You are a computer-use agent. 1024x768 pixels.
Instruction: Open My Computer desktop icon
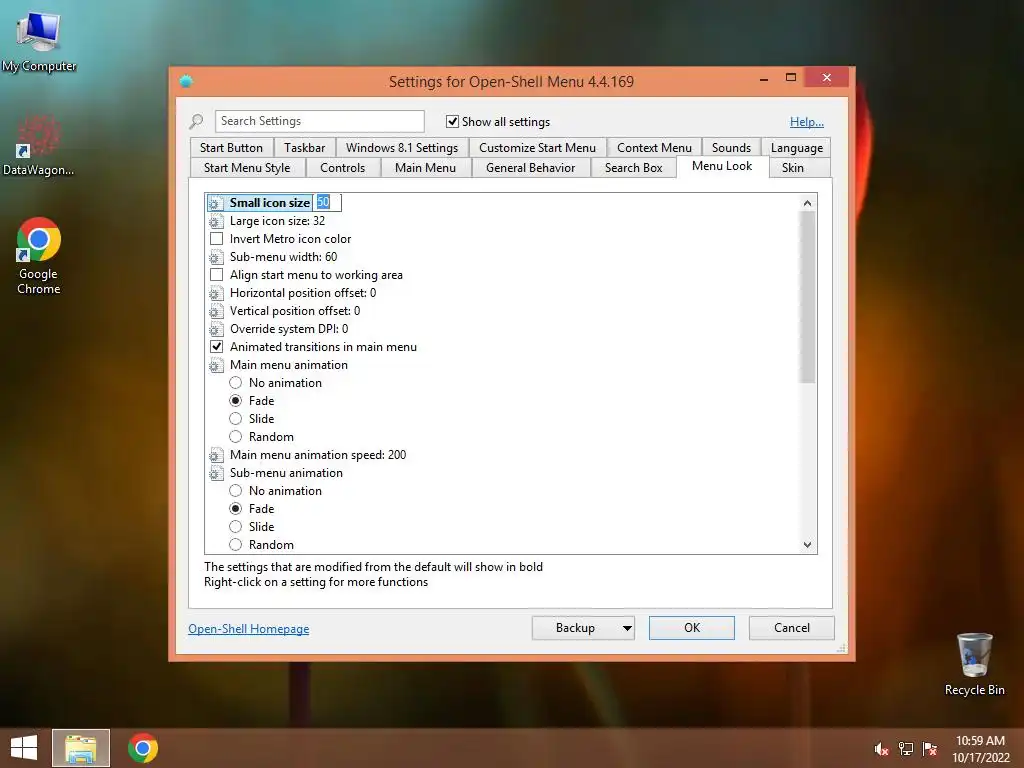(39, 40)
